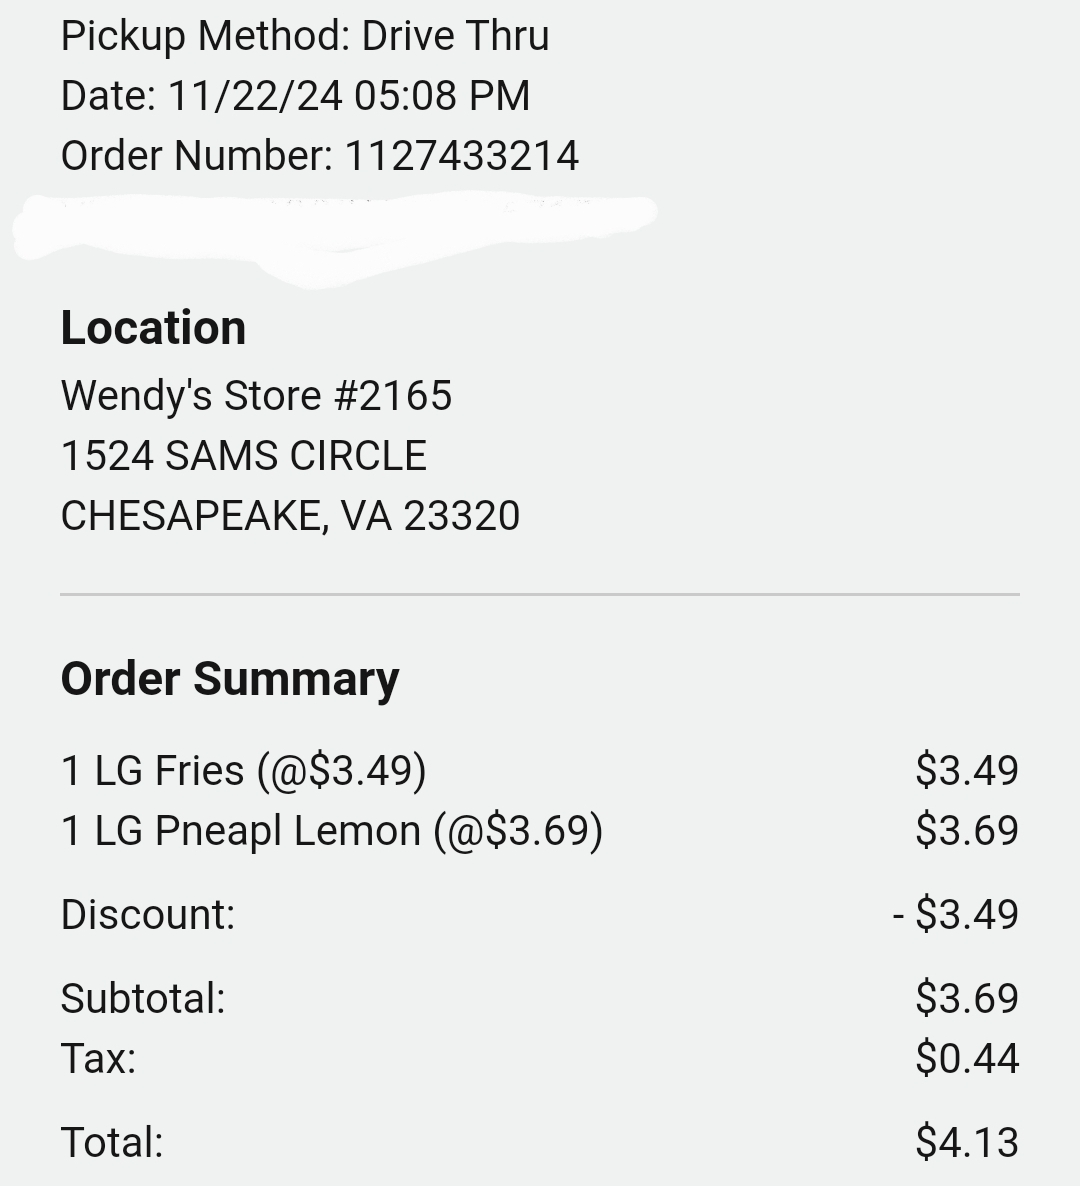
Task: Click the Pickup Method Drive Thru line
Action: [x=305, y=36]
